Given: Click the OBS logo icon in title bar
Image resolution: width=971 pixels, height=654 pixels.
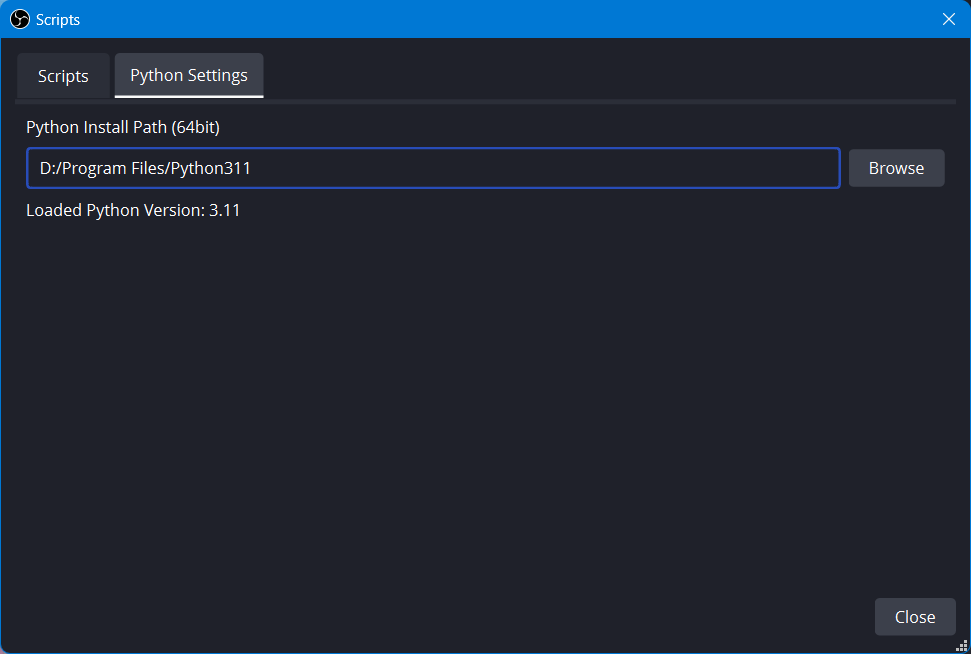Looking at the screenshot, I should click(20, 19).
